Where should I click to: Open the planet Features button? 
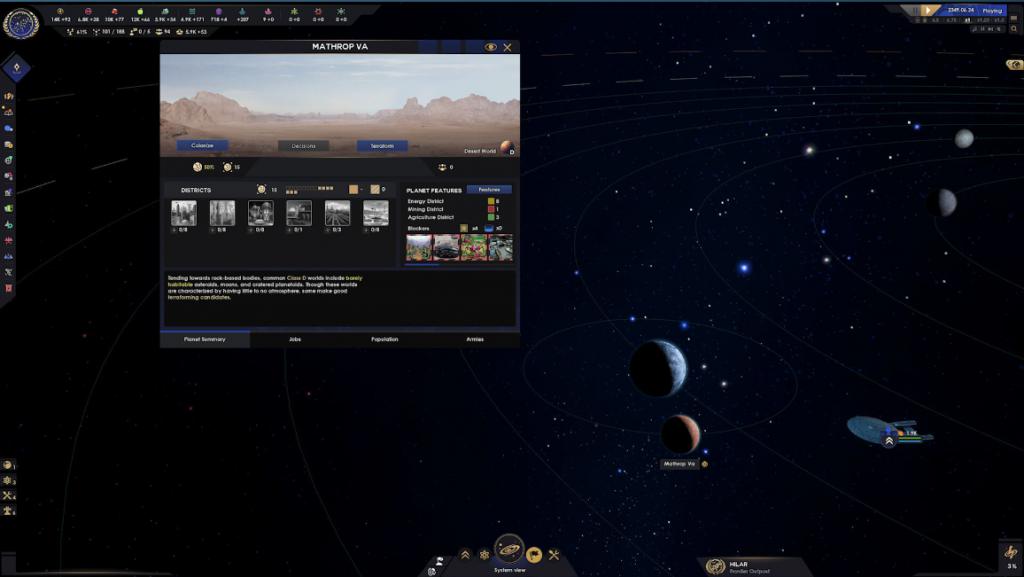[x=489, y=190]
